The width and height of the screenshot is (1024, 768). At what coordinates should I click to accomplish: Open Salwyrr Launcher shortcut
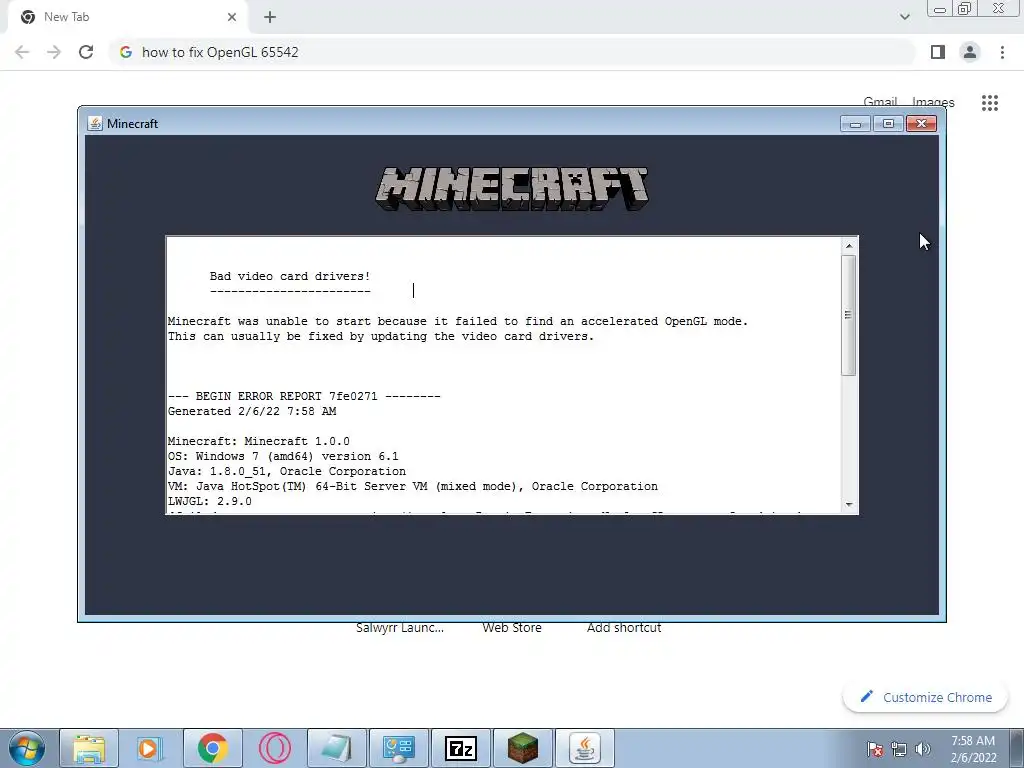[x=400, y=628]
